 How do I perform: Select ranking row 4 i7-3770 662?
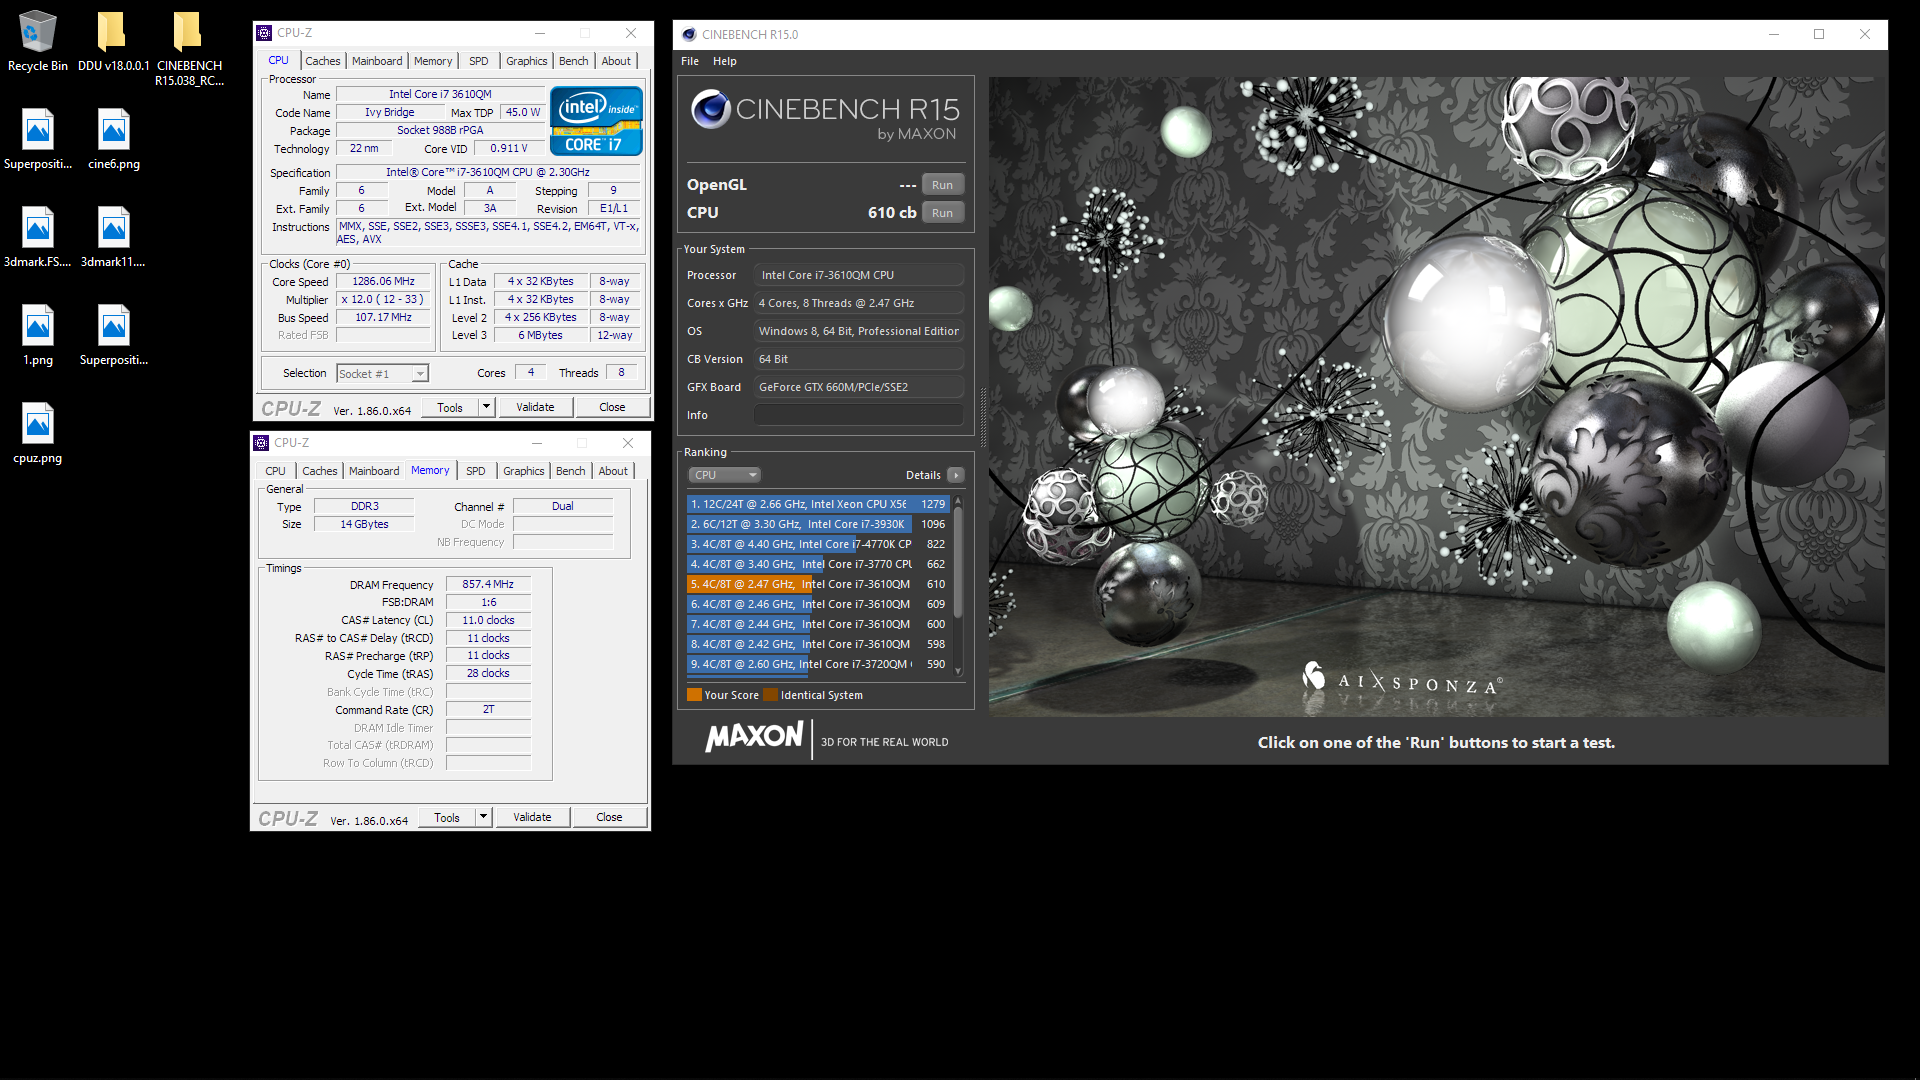pyautogui.click(x=818, y=564)
